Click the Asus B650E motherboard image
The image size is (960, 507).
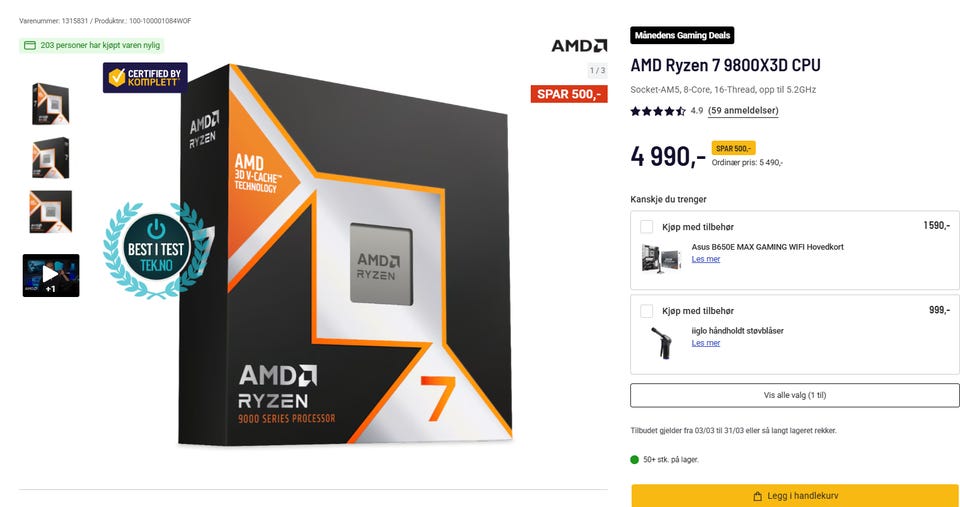[x=662, y=258]
